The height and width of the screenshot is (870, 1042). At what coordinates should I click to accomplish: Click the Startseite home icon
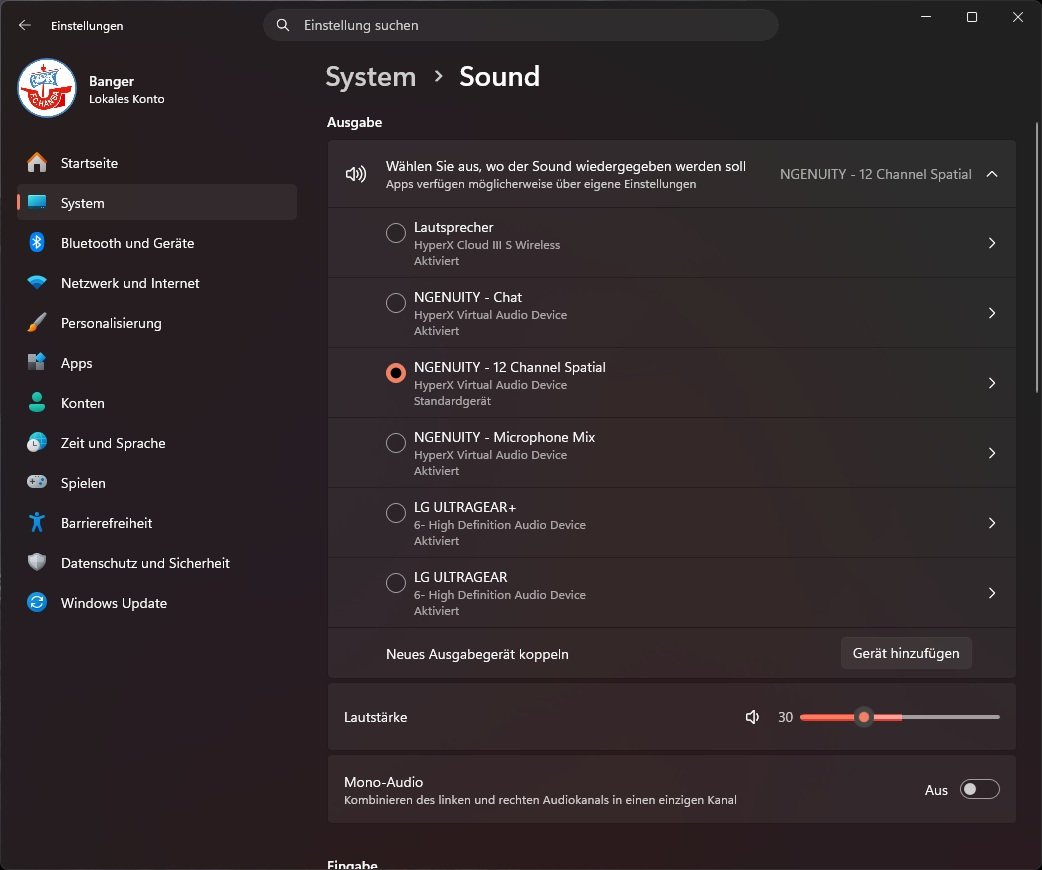pyautogui.click(x=37, y=163)
